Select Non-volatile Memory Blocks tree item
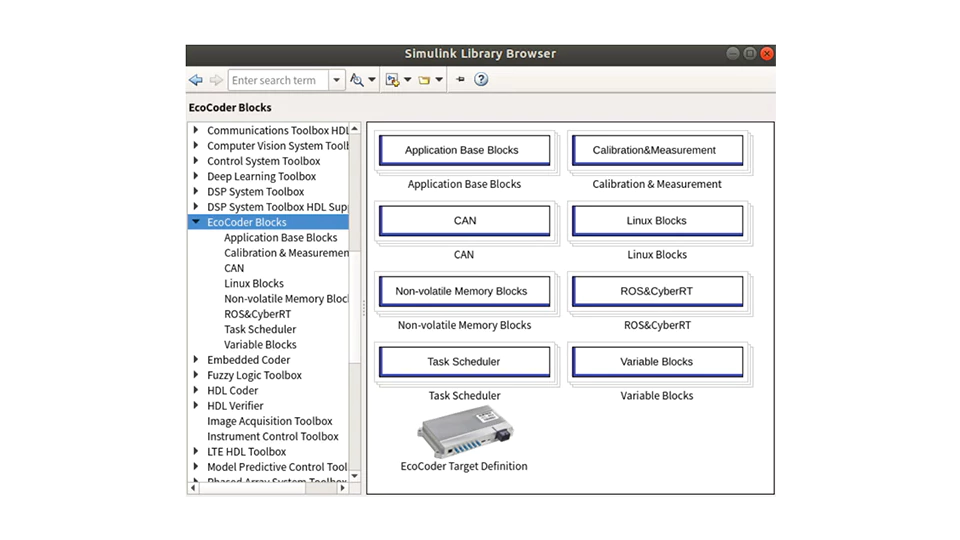This screenshot has height=540, width=960. 286,299
